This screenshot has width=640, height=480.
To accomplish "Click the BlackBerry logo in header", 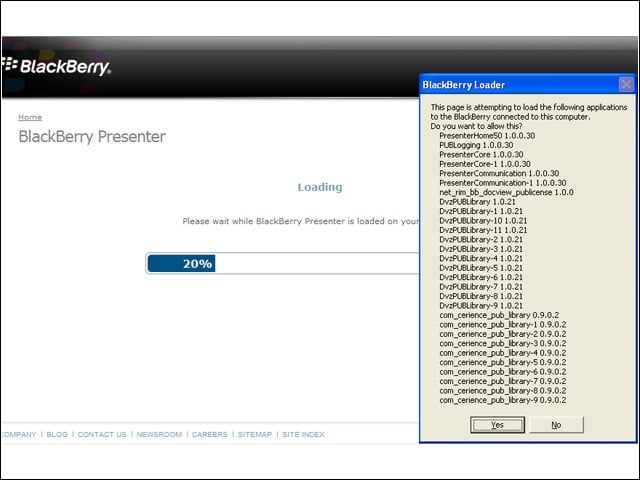I will (x=56, y=66).
